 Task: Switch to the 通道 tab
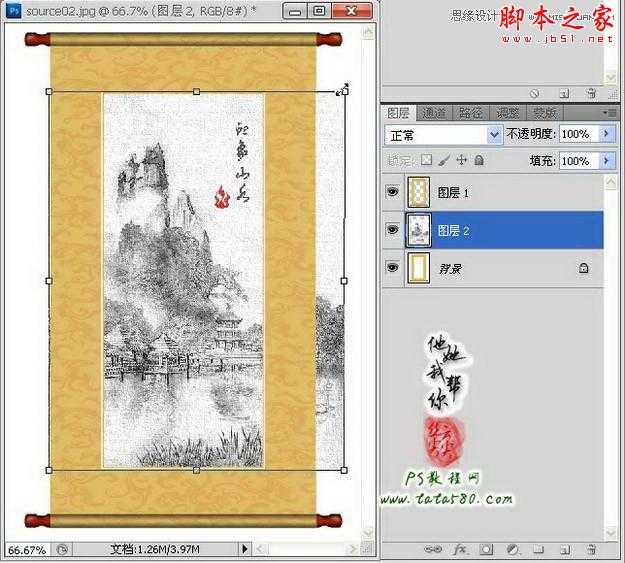434,113
